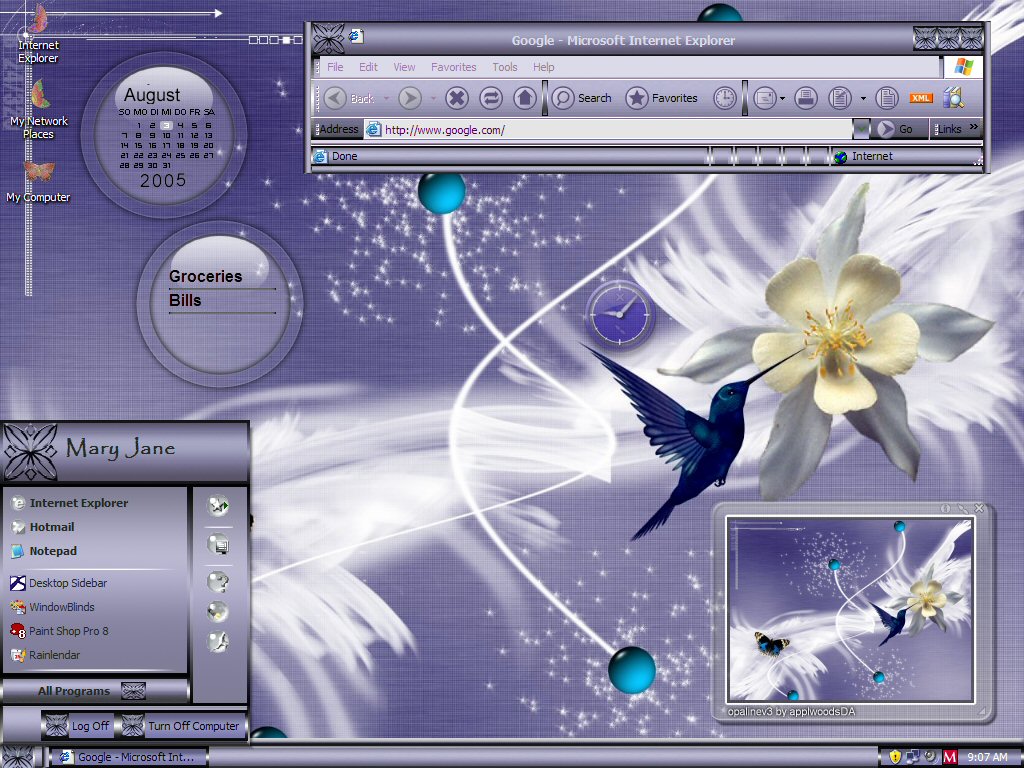Click the Refresh icon in IE toolbar
1024x768 pixels.
click(490, 98)
